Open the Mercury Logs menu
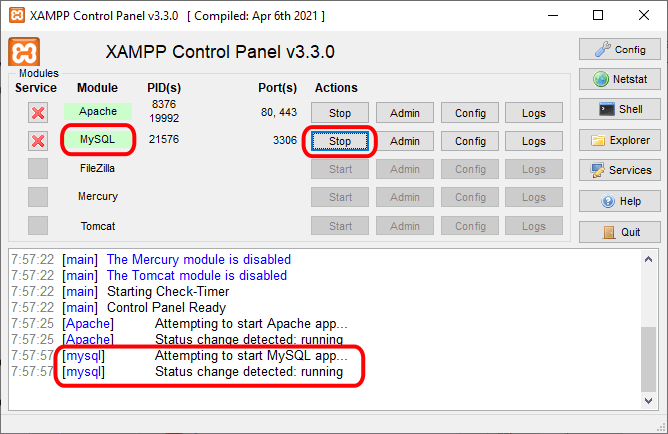Viewport: 668px width, 434px height. (x=534, y=197)
